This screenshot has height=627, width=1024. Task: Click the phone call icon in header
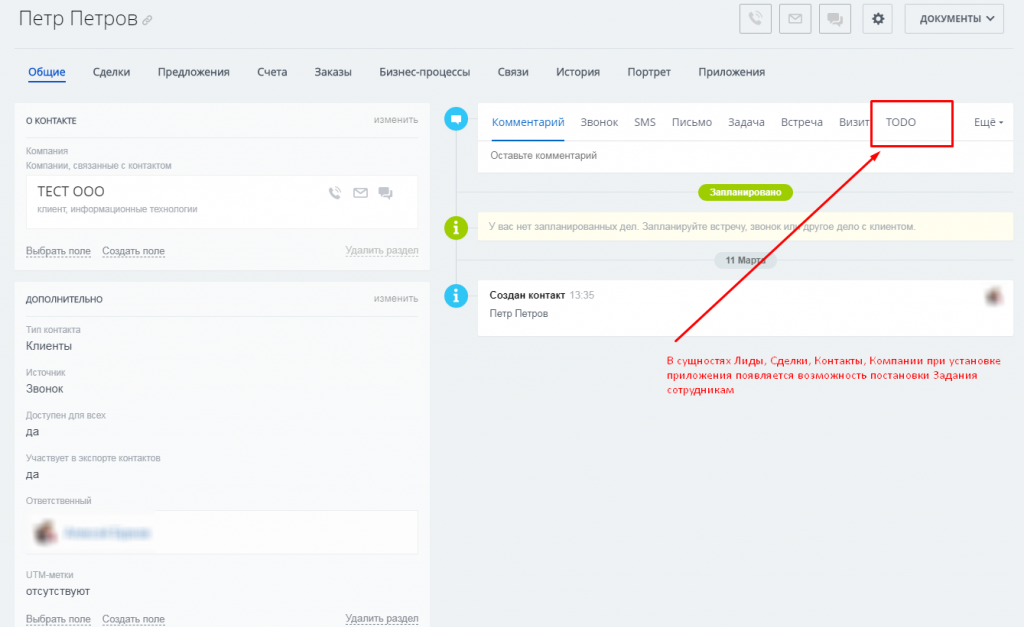coord(755,18)
